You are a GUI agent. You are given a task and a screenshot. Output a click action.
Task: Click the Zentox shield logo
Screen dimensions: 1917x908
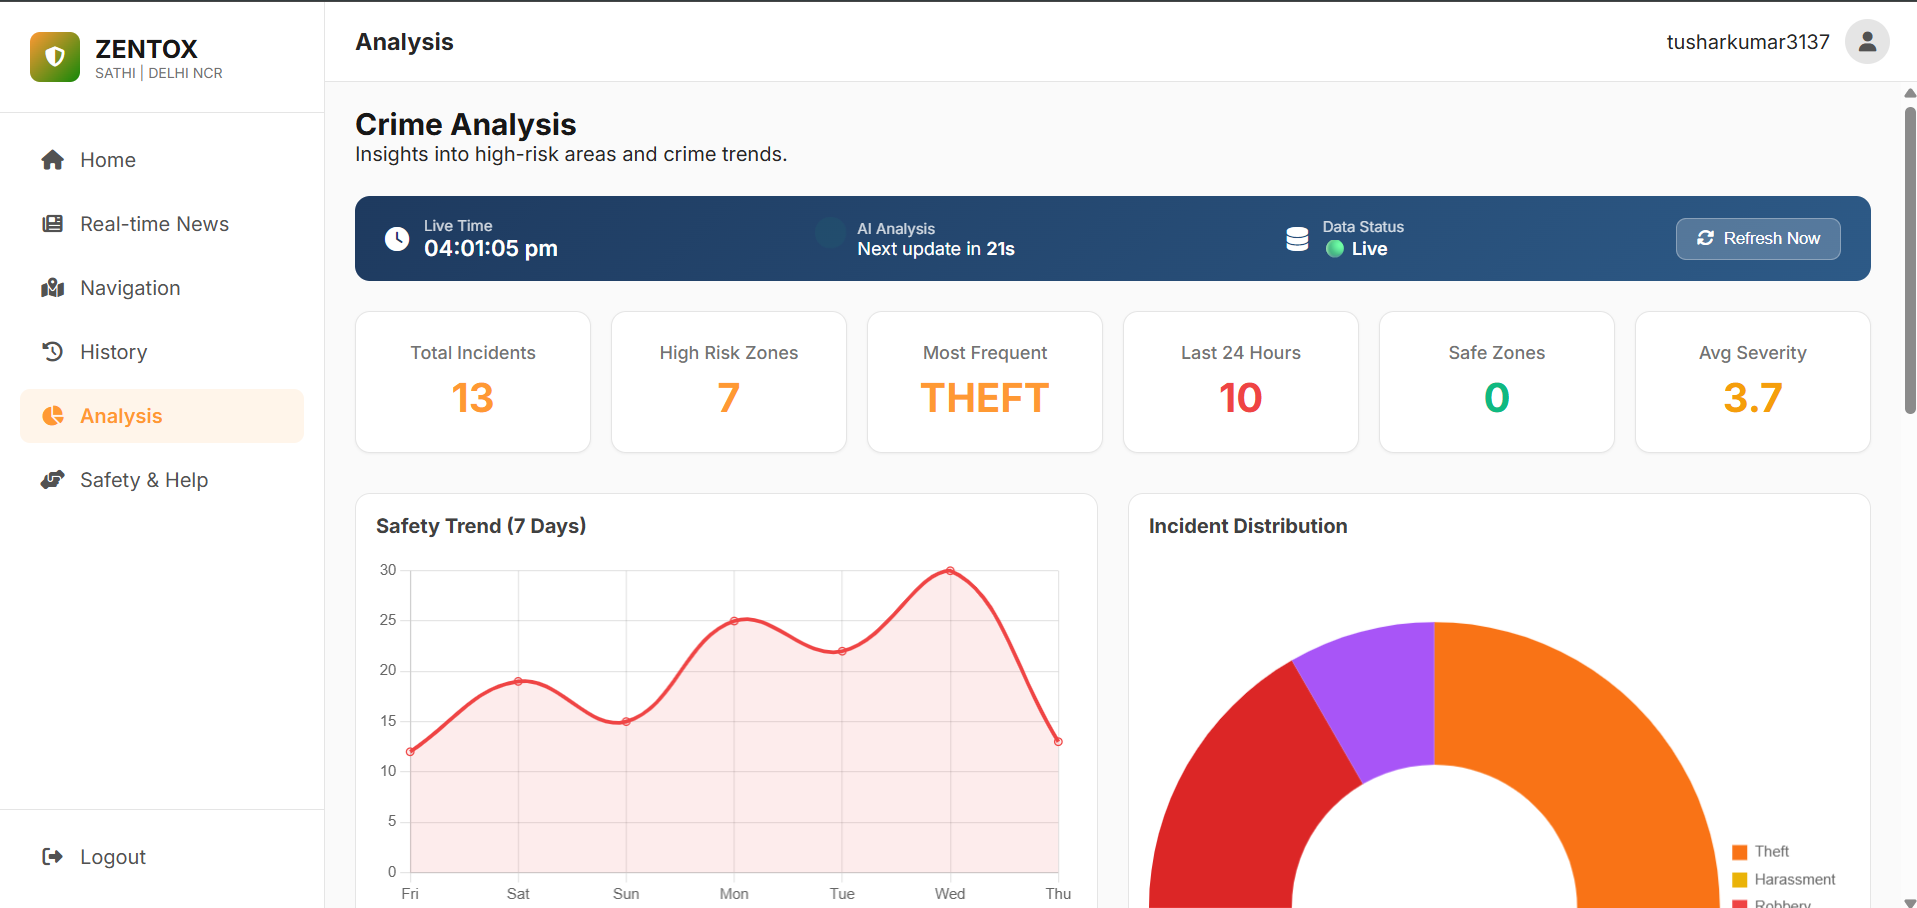coord(55,57)
